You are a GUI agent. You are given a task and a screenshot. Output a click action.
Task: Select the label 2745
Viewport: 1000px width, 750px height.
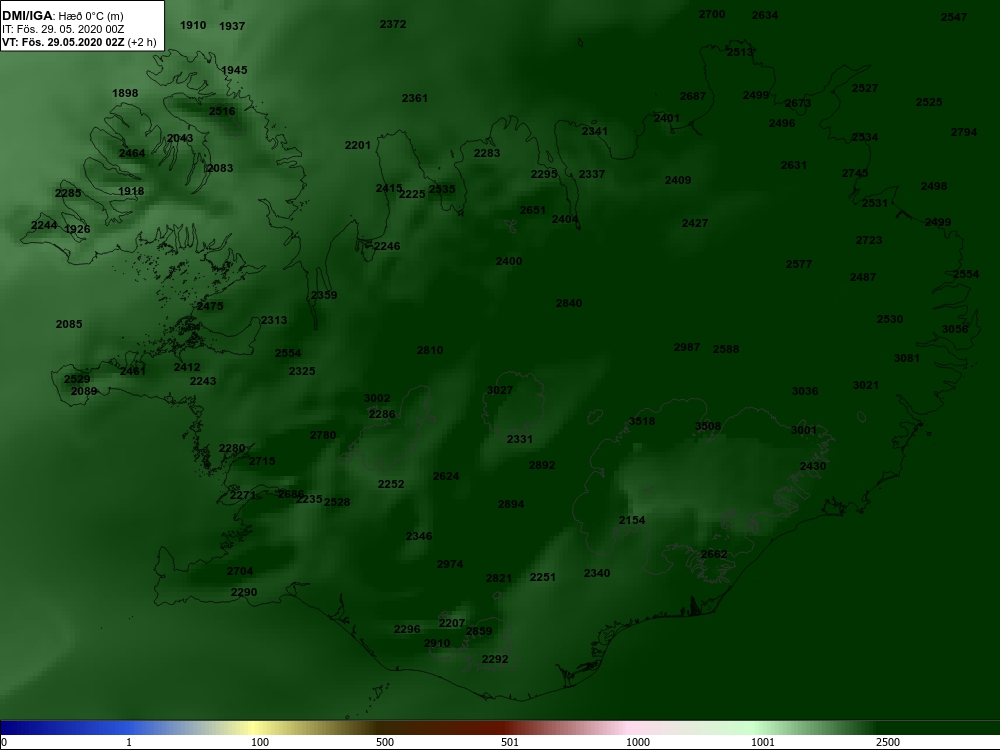(855, 173)
